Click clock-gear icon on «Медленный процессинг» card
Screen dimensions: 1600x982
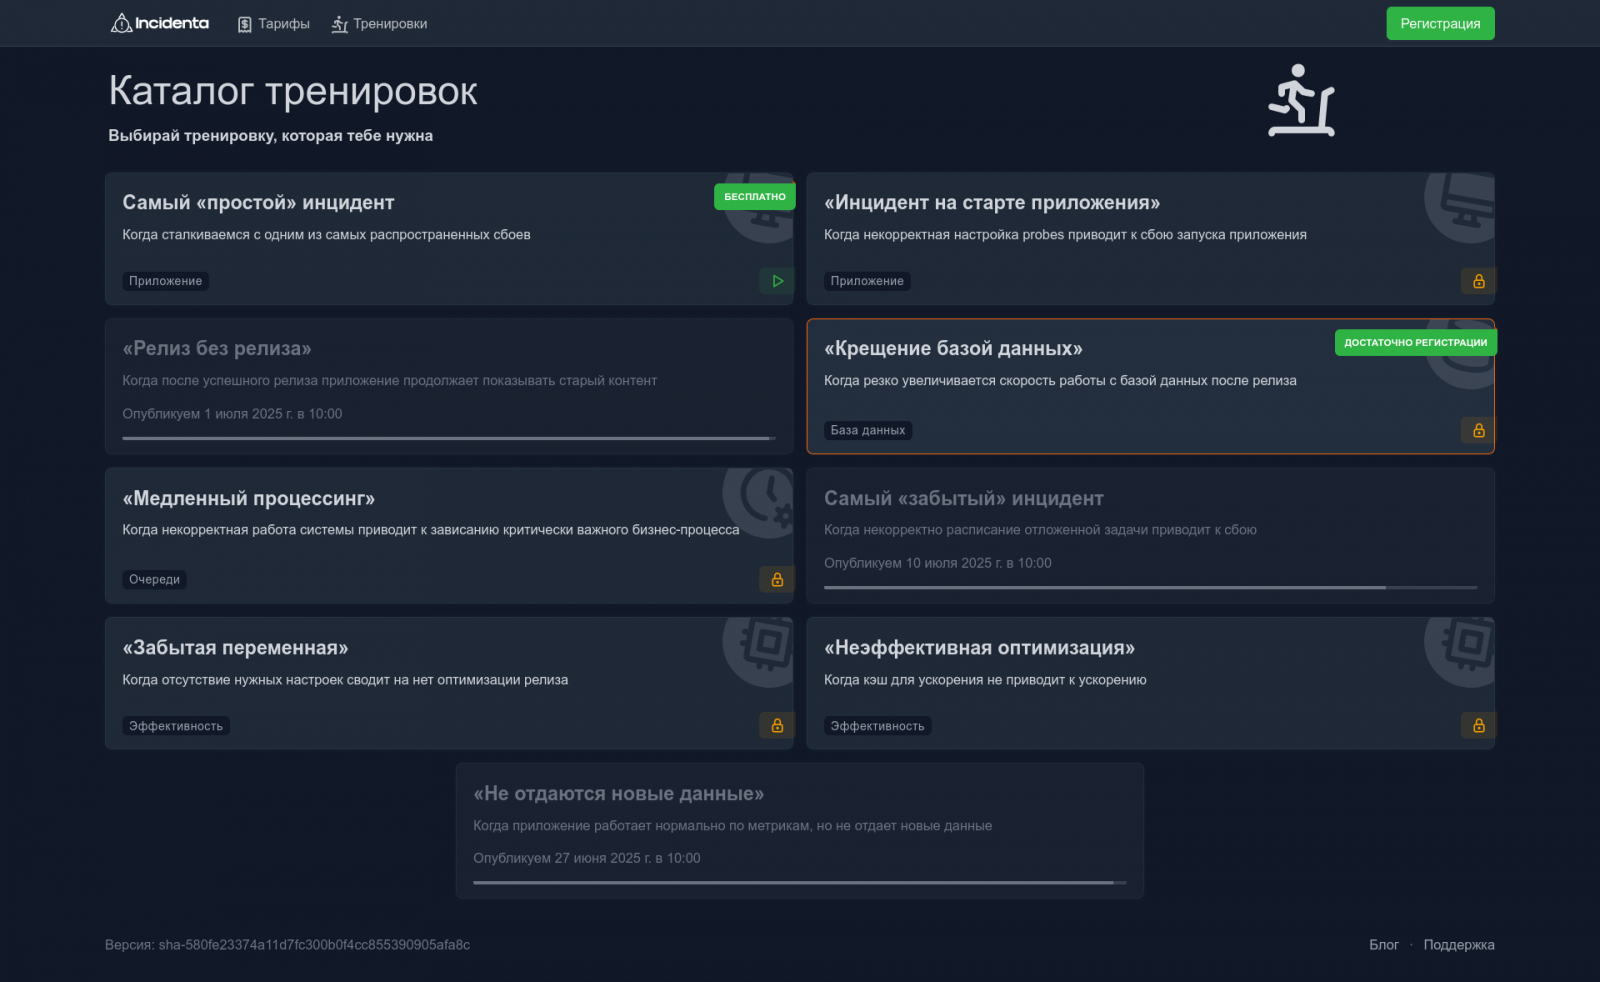(758, 502)
